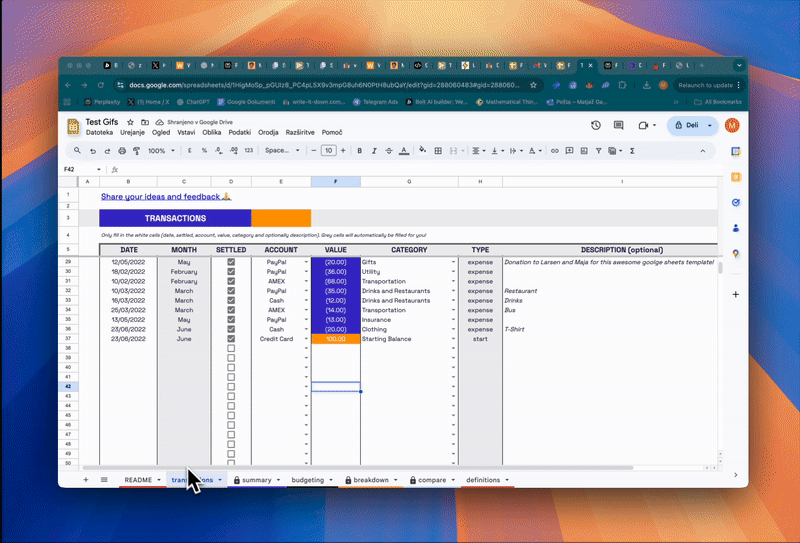Click the font size input field

pyautogui.click(x=328, y=151)
